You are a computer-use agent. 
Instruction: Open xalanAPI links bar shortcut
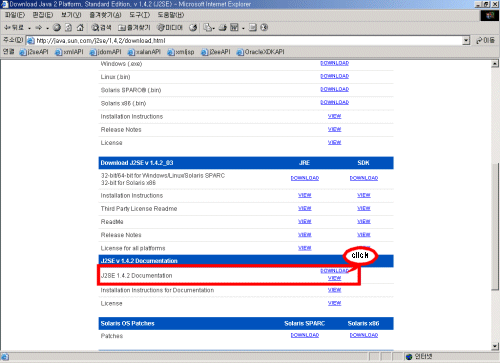pos(144,52)
